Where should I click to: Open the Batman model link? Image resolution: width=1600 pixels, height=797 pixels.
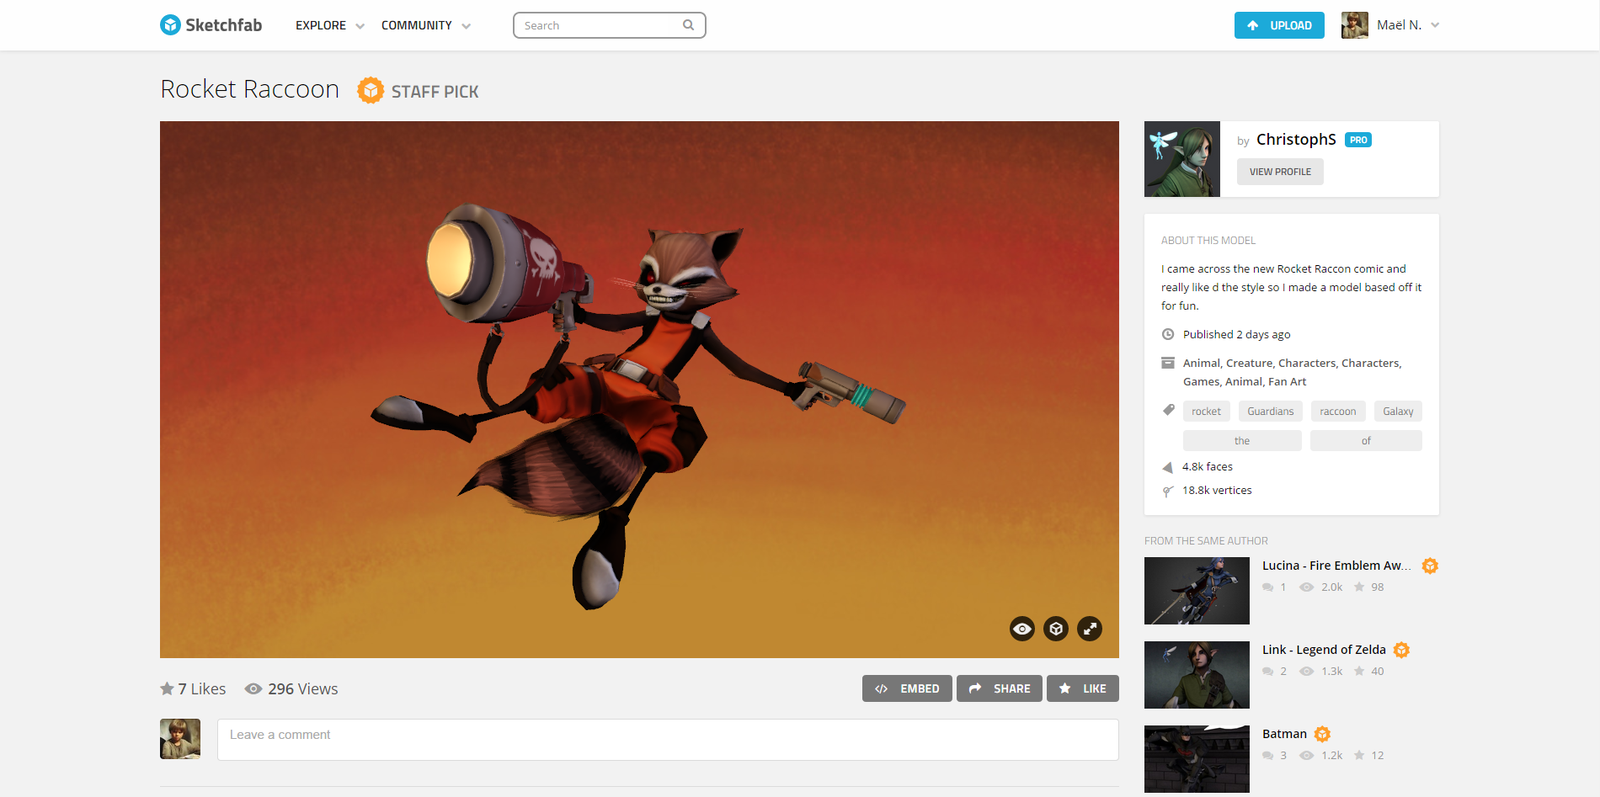[x=1284, y=734]
